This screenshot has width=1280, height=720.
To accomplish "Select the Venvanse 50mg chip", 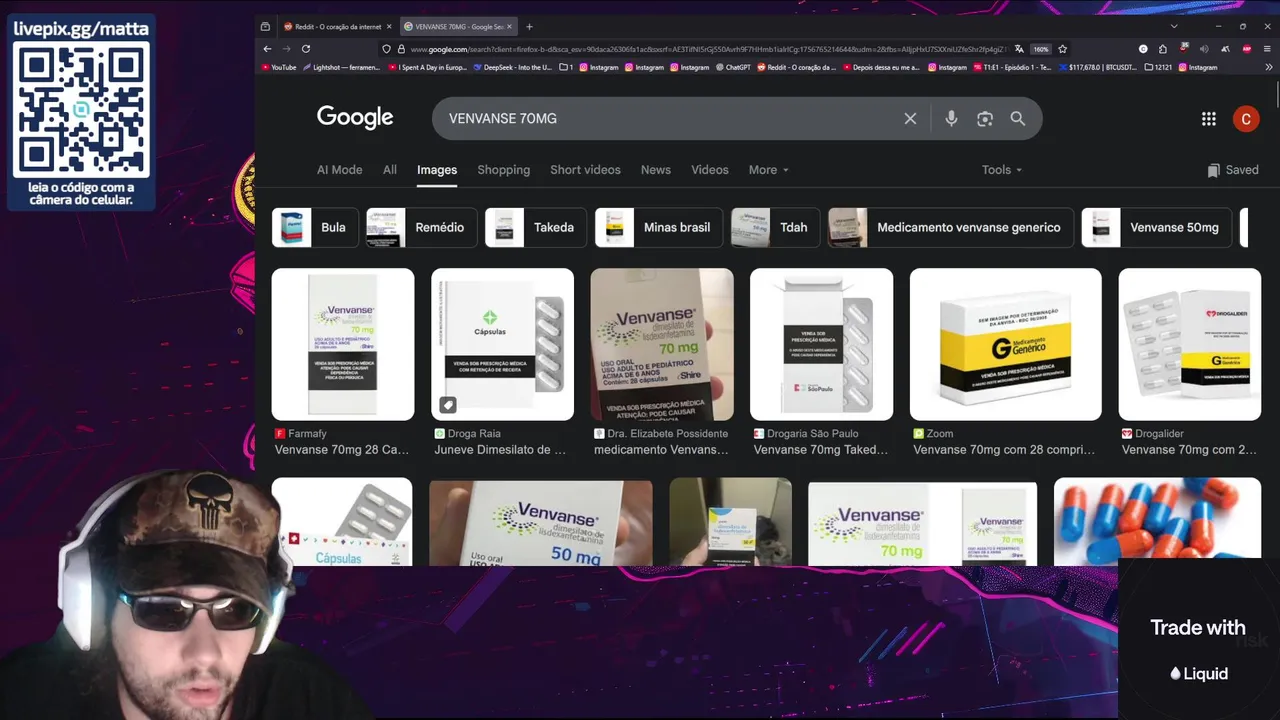I will (1157, 228).
